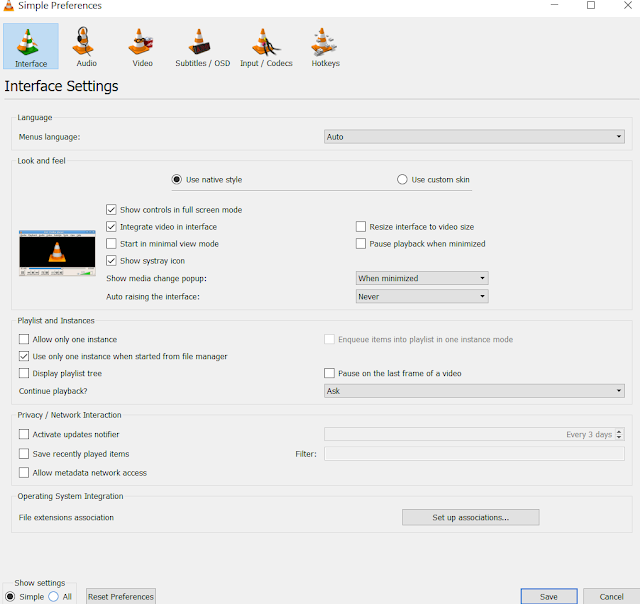Toggle Integrate video in interface checkbox

coord(111,226)
